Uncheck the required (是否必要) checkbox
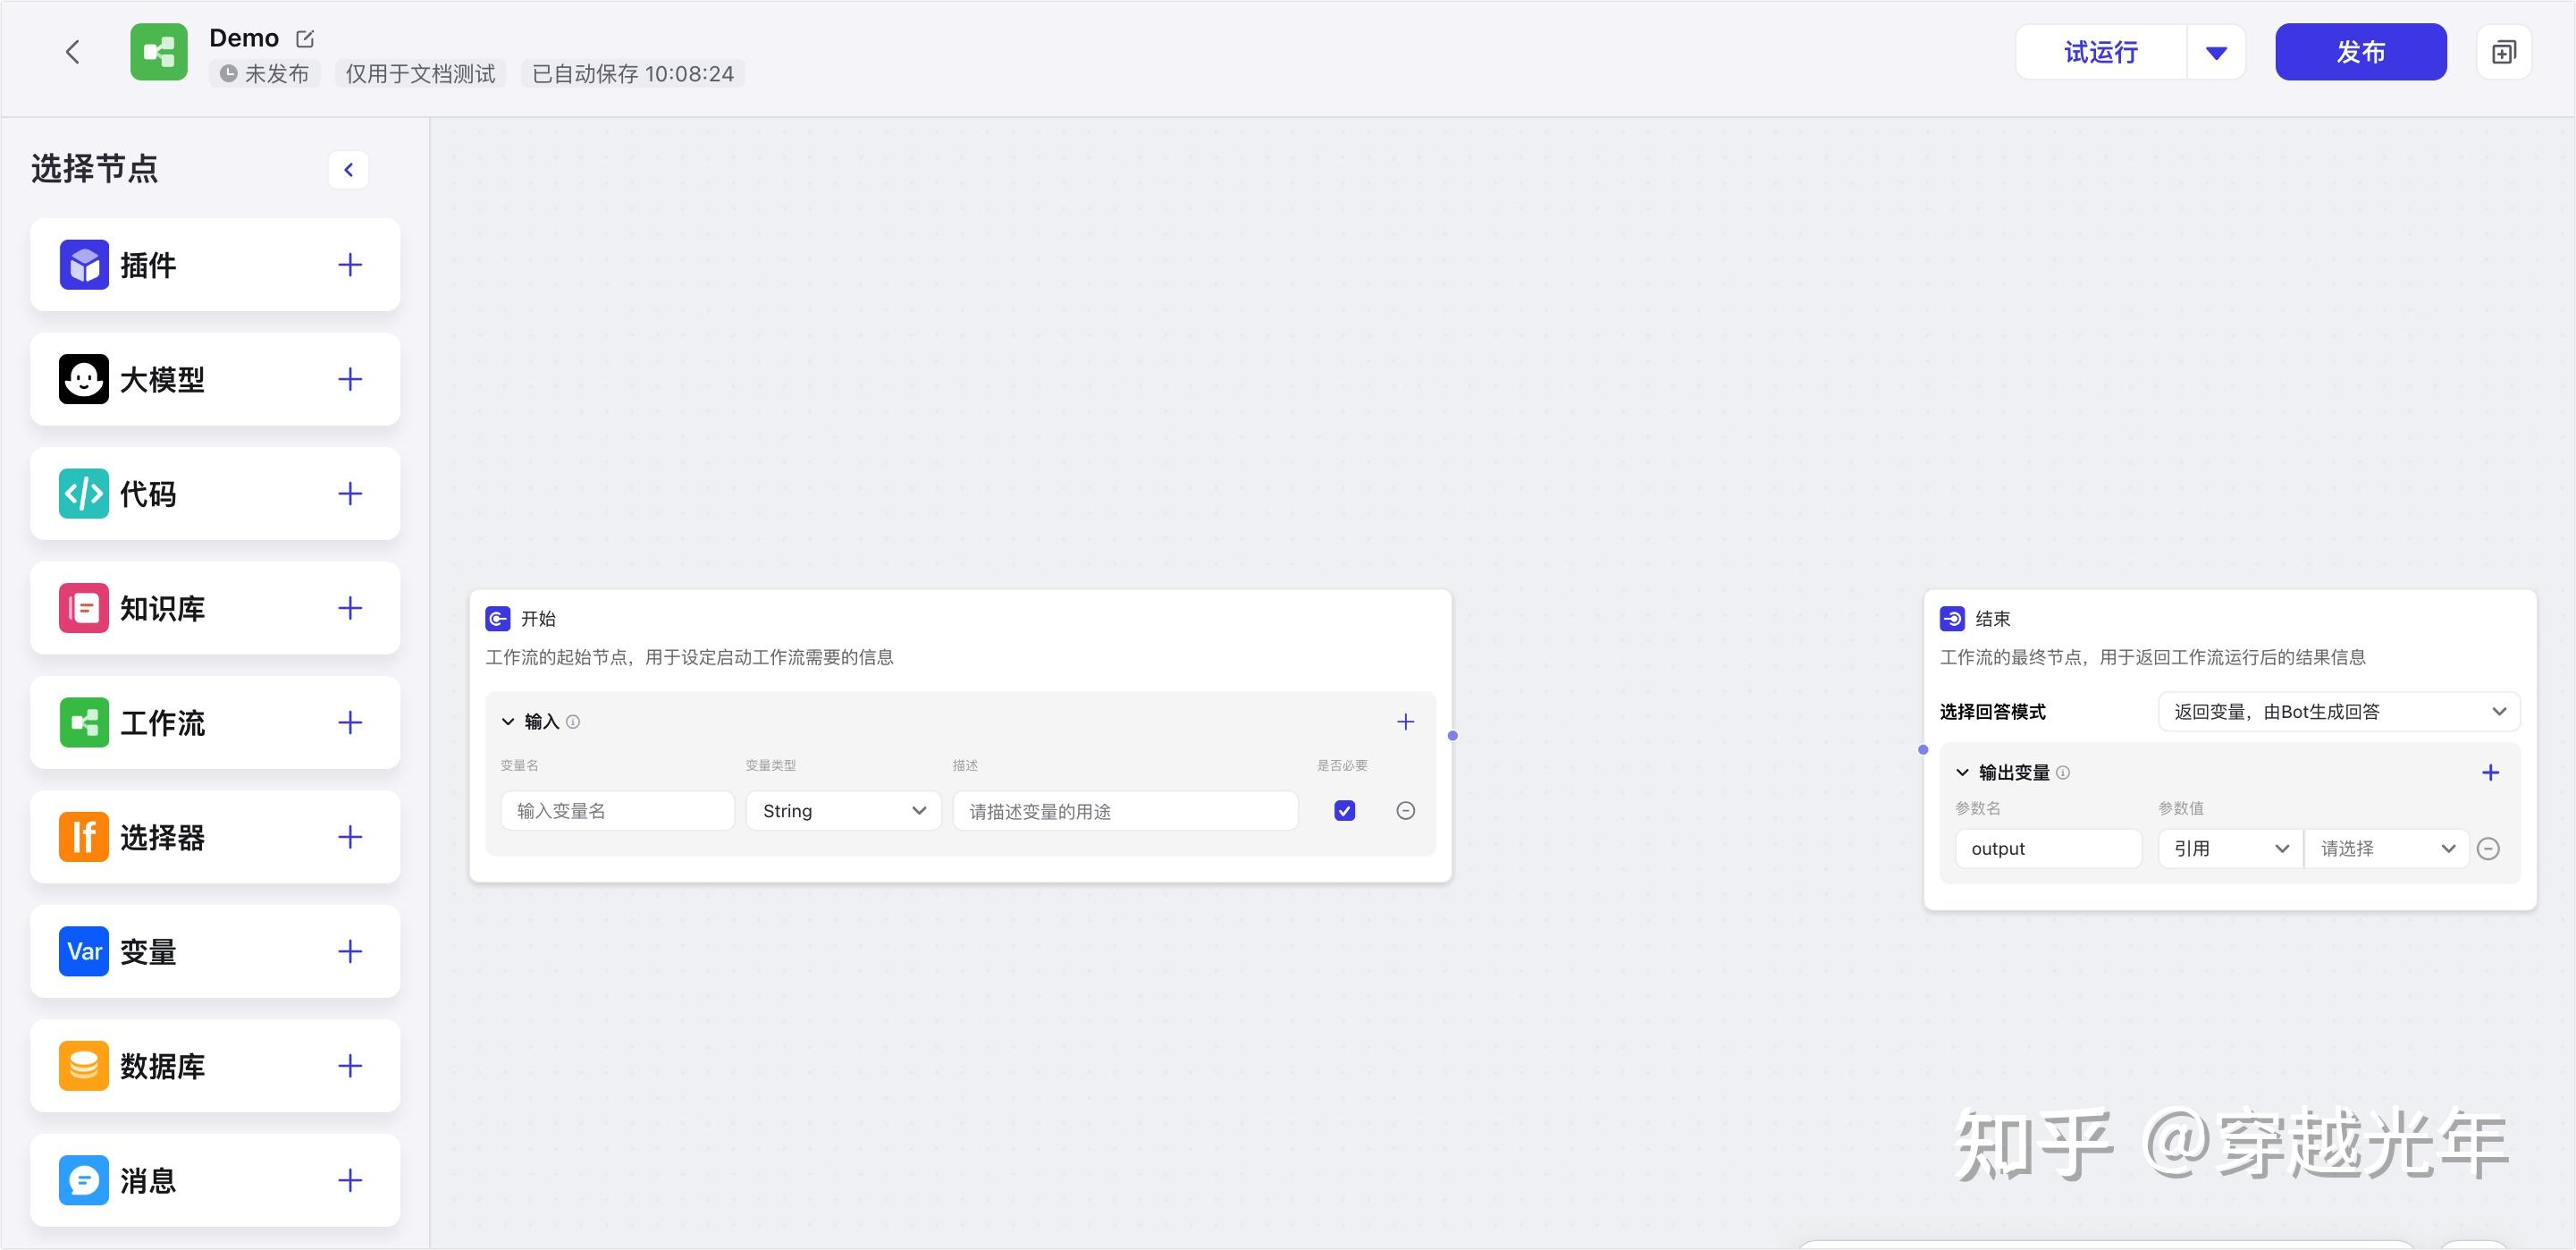The width and height of the screenshot is (2576, 1250). [x=1344, y=811]
